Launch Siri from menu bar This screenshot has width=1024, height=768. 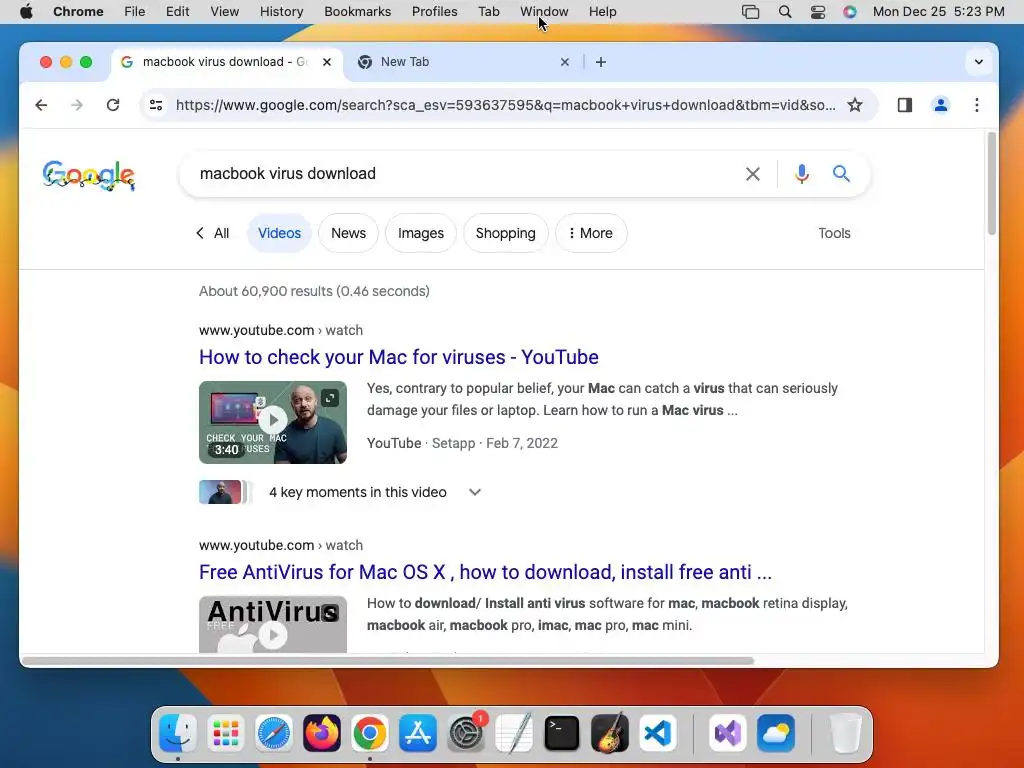pyautogui.click(x=850, y=12)
